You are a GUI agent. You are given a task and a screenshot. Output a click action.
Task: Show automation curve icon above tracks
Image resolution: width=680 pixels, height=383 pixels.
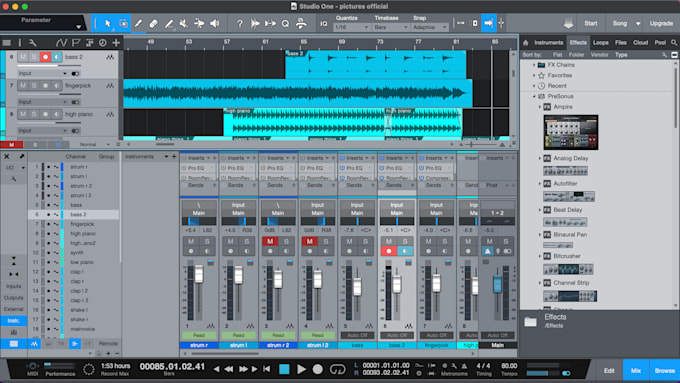click(61, 43)
